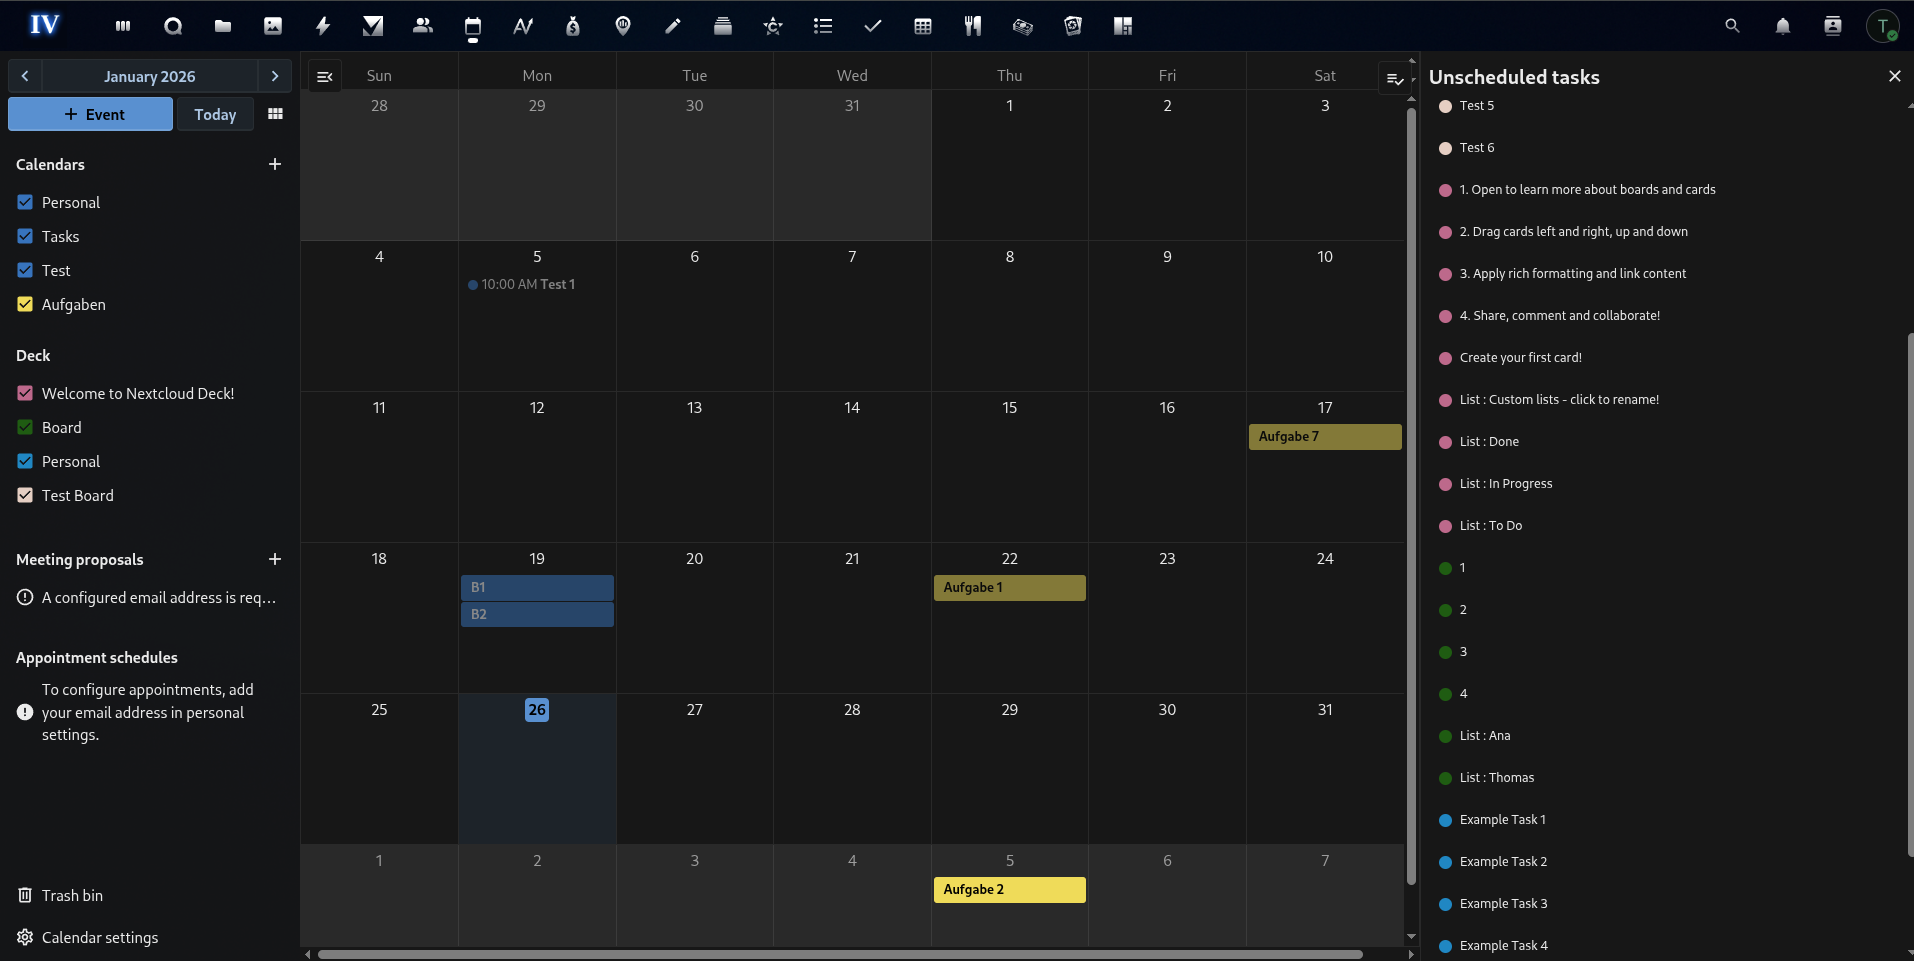
Task: Open the Deck app from the header
Action: (x=723, y=25)
